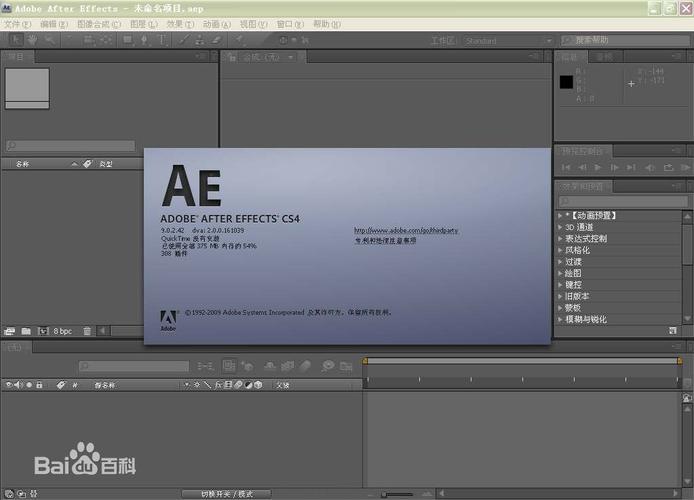Expand the 旧版本 effects category
This screenshot has width=694, height=500.
(560, 296)
